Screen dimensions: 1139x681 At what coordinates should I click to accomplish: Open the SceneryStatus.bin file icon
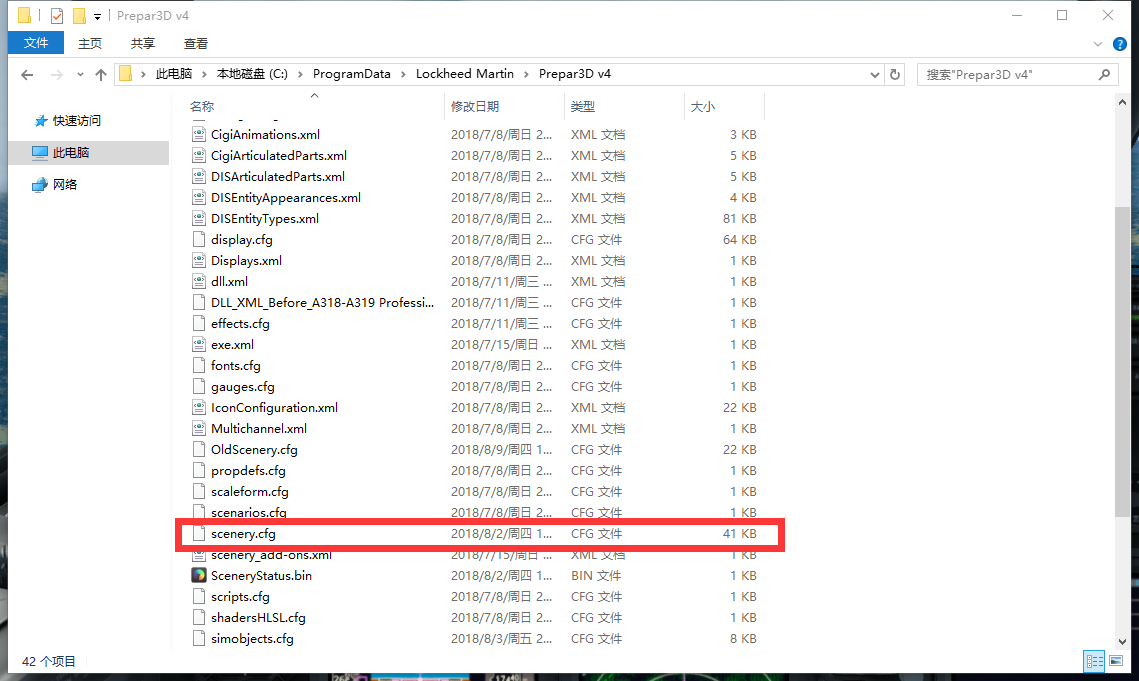pyautogui.click(x=199, y=575)
